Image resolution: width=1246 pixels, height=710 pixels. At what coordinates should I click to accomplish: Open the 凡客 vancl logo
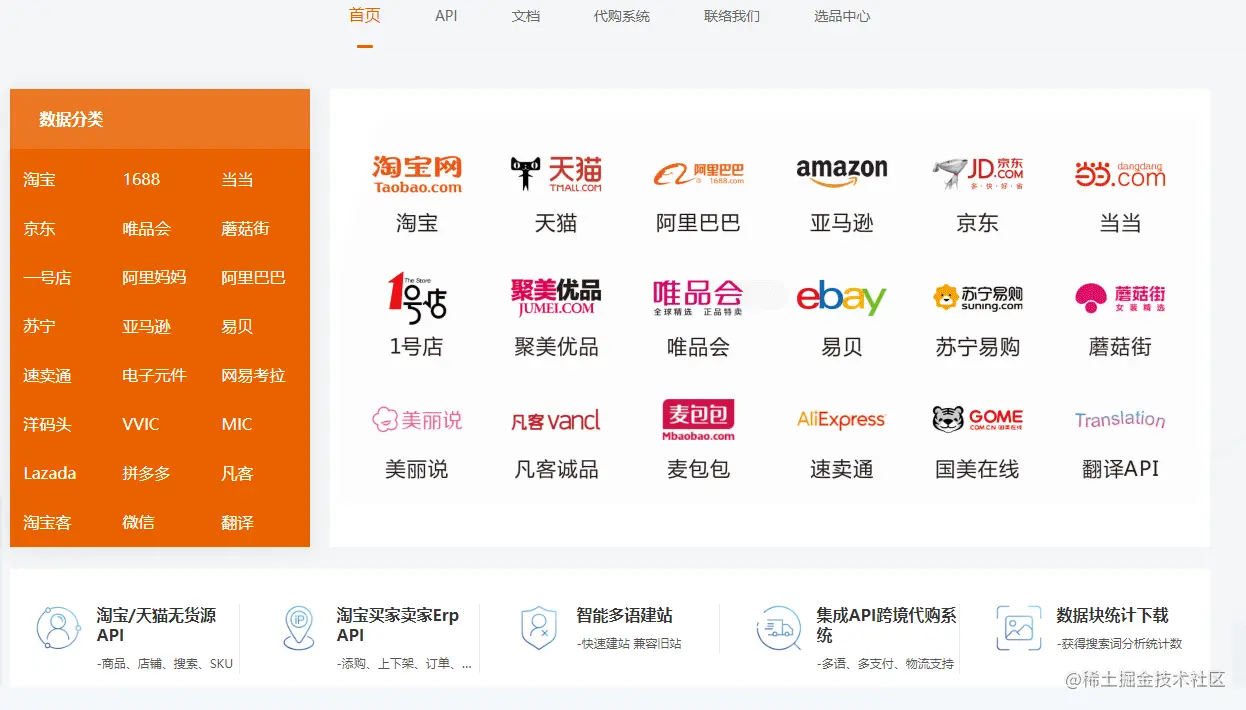556,421
